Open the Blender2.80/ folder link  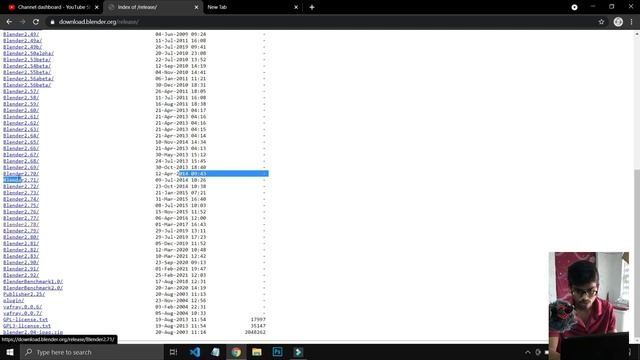(x=21, y=237)
